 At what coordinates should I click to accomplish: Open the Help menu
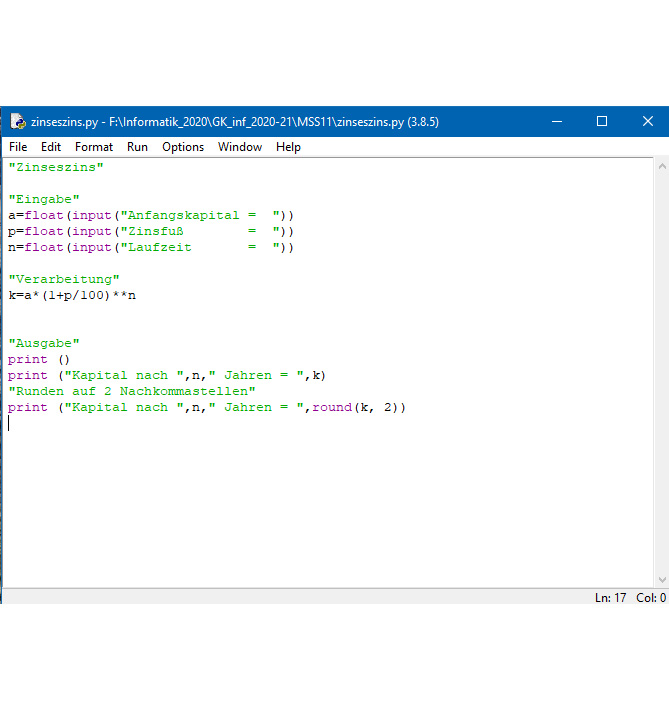288,147
